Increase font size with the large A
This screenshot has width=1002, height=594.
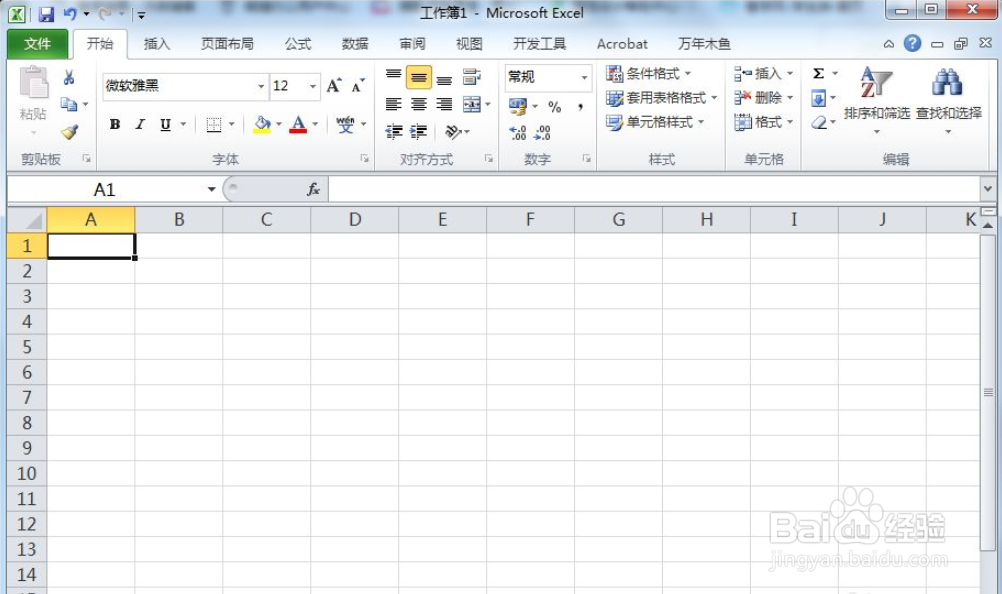tap(334, 86)
